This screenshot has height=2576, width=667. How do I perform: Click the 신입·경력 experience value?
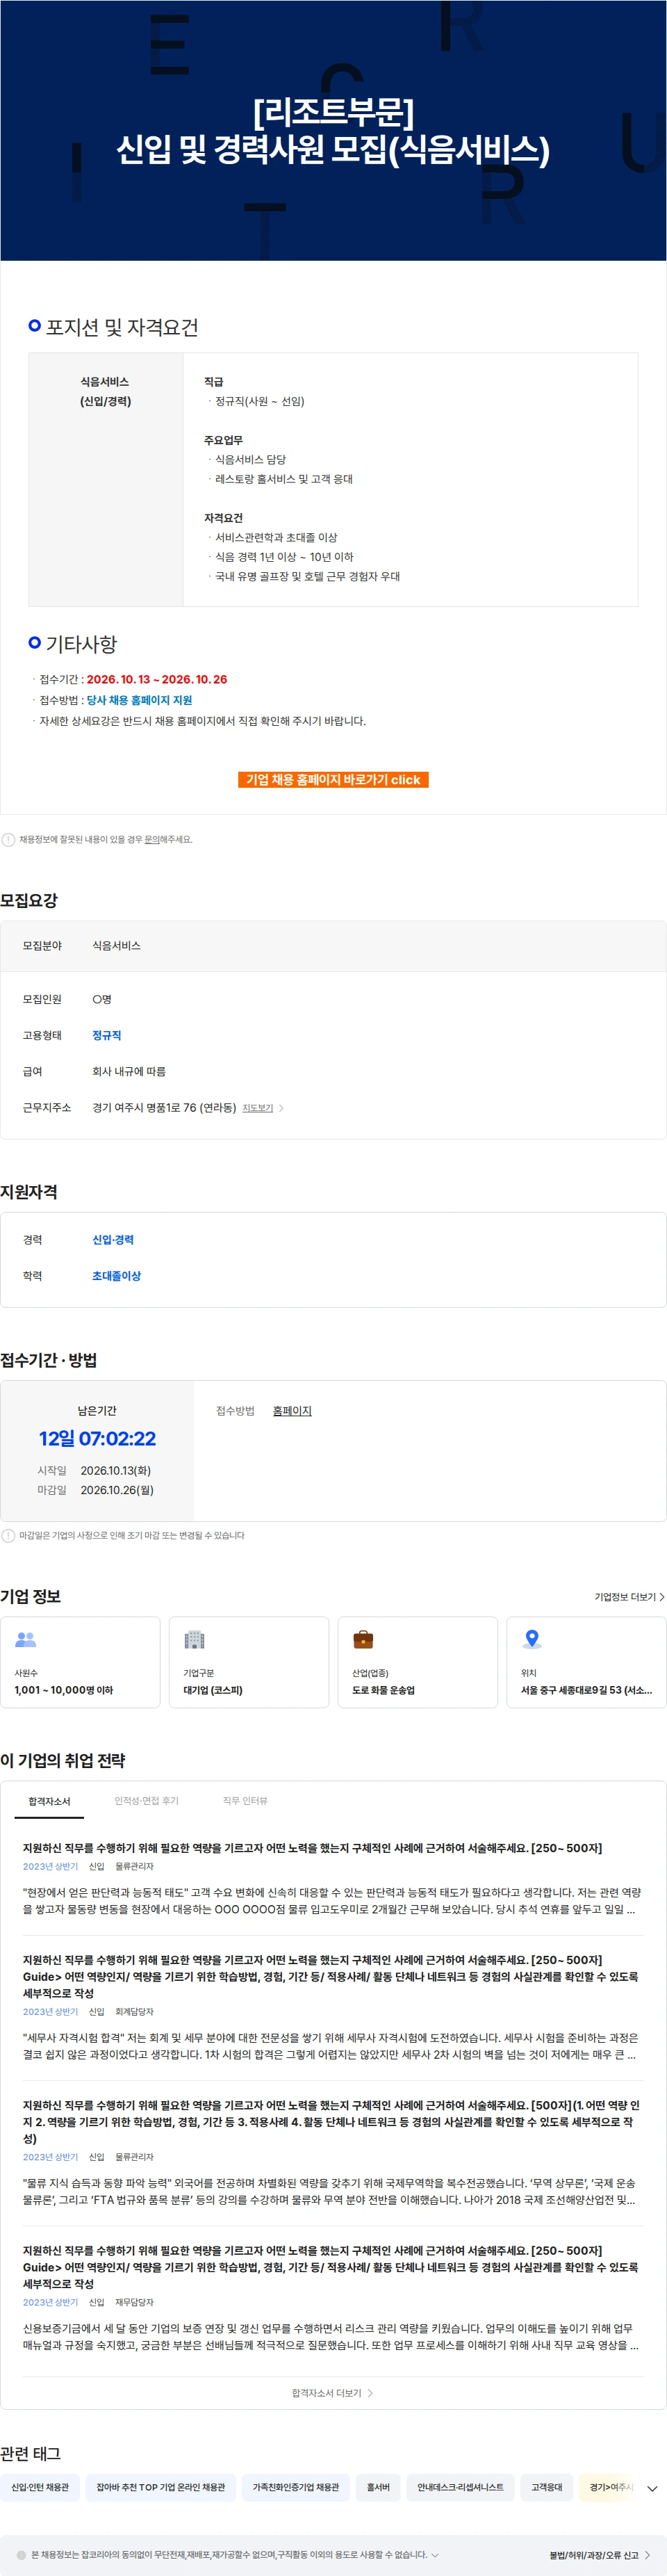(x=113, y=1239)
